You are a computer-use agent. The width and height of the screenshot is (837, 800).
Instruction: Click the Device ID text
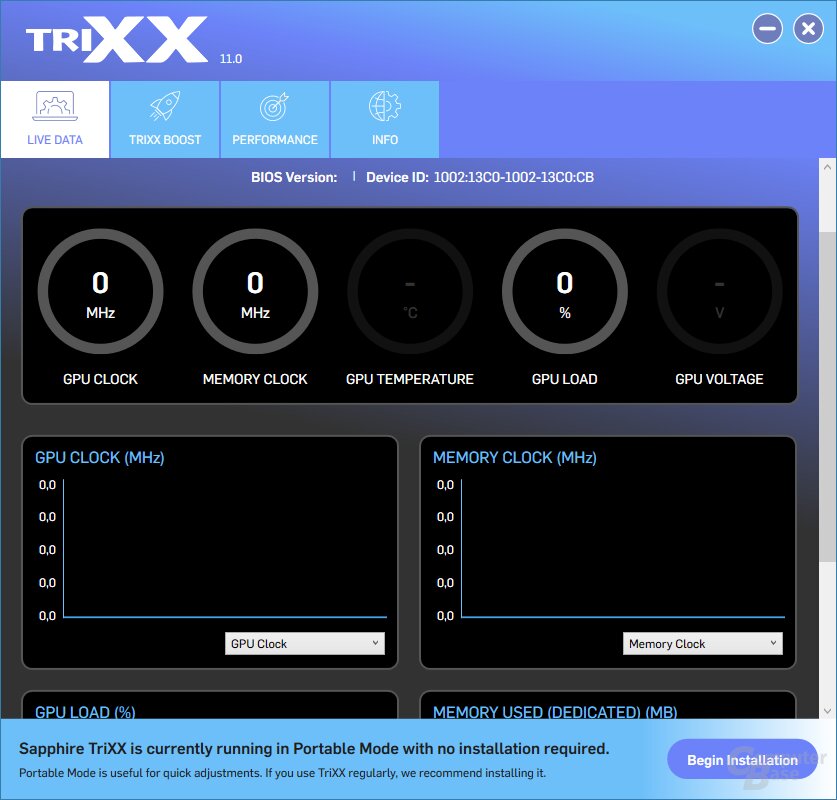(x=479, y=176)
